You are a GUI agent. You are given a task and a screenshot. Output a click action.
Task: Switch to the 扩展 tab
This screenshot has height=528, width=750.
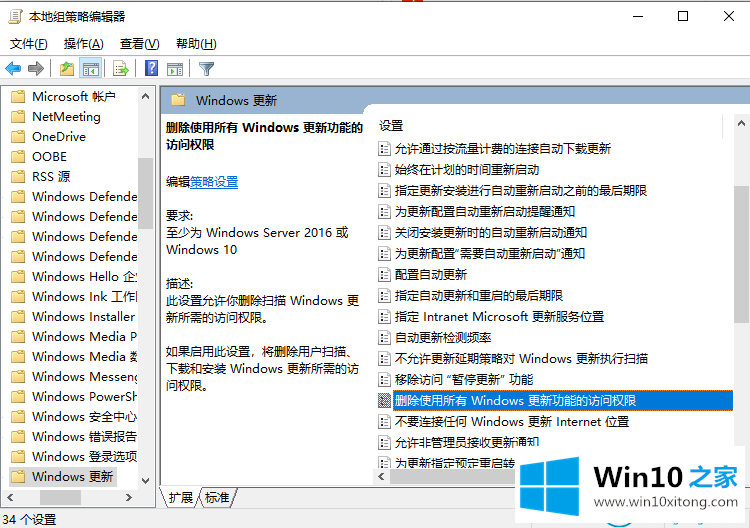[180, 498]
